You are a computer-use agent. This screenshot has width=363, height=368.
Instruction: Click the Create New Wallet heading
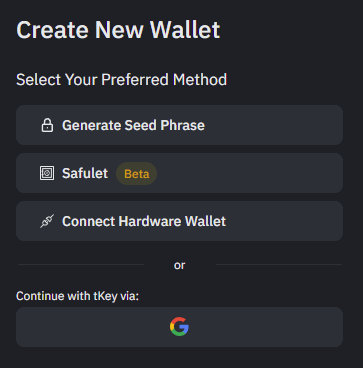click(x=118, y=30)
